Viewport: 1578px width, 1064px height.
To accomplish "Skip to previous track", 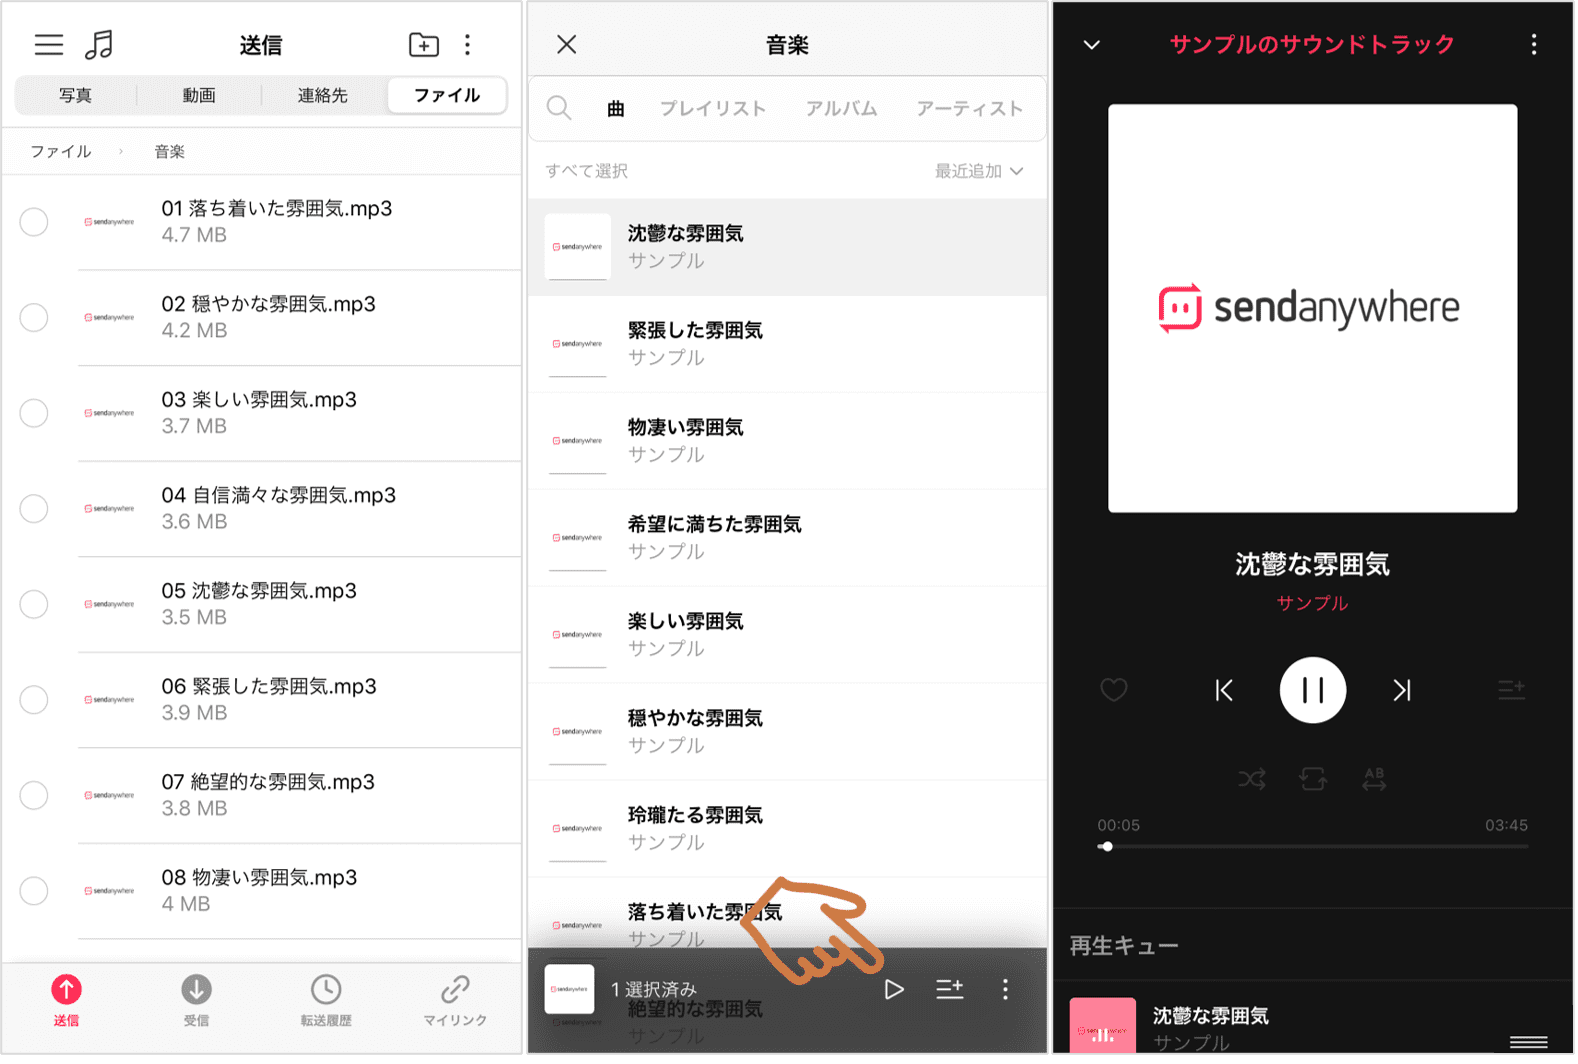I will click(x=1224, y=691).
